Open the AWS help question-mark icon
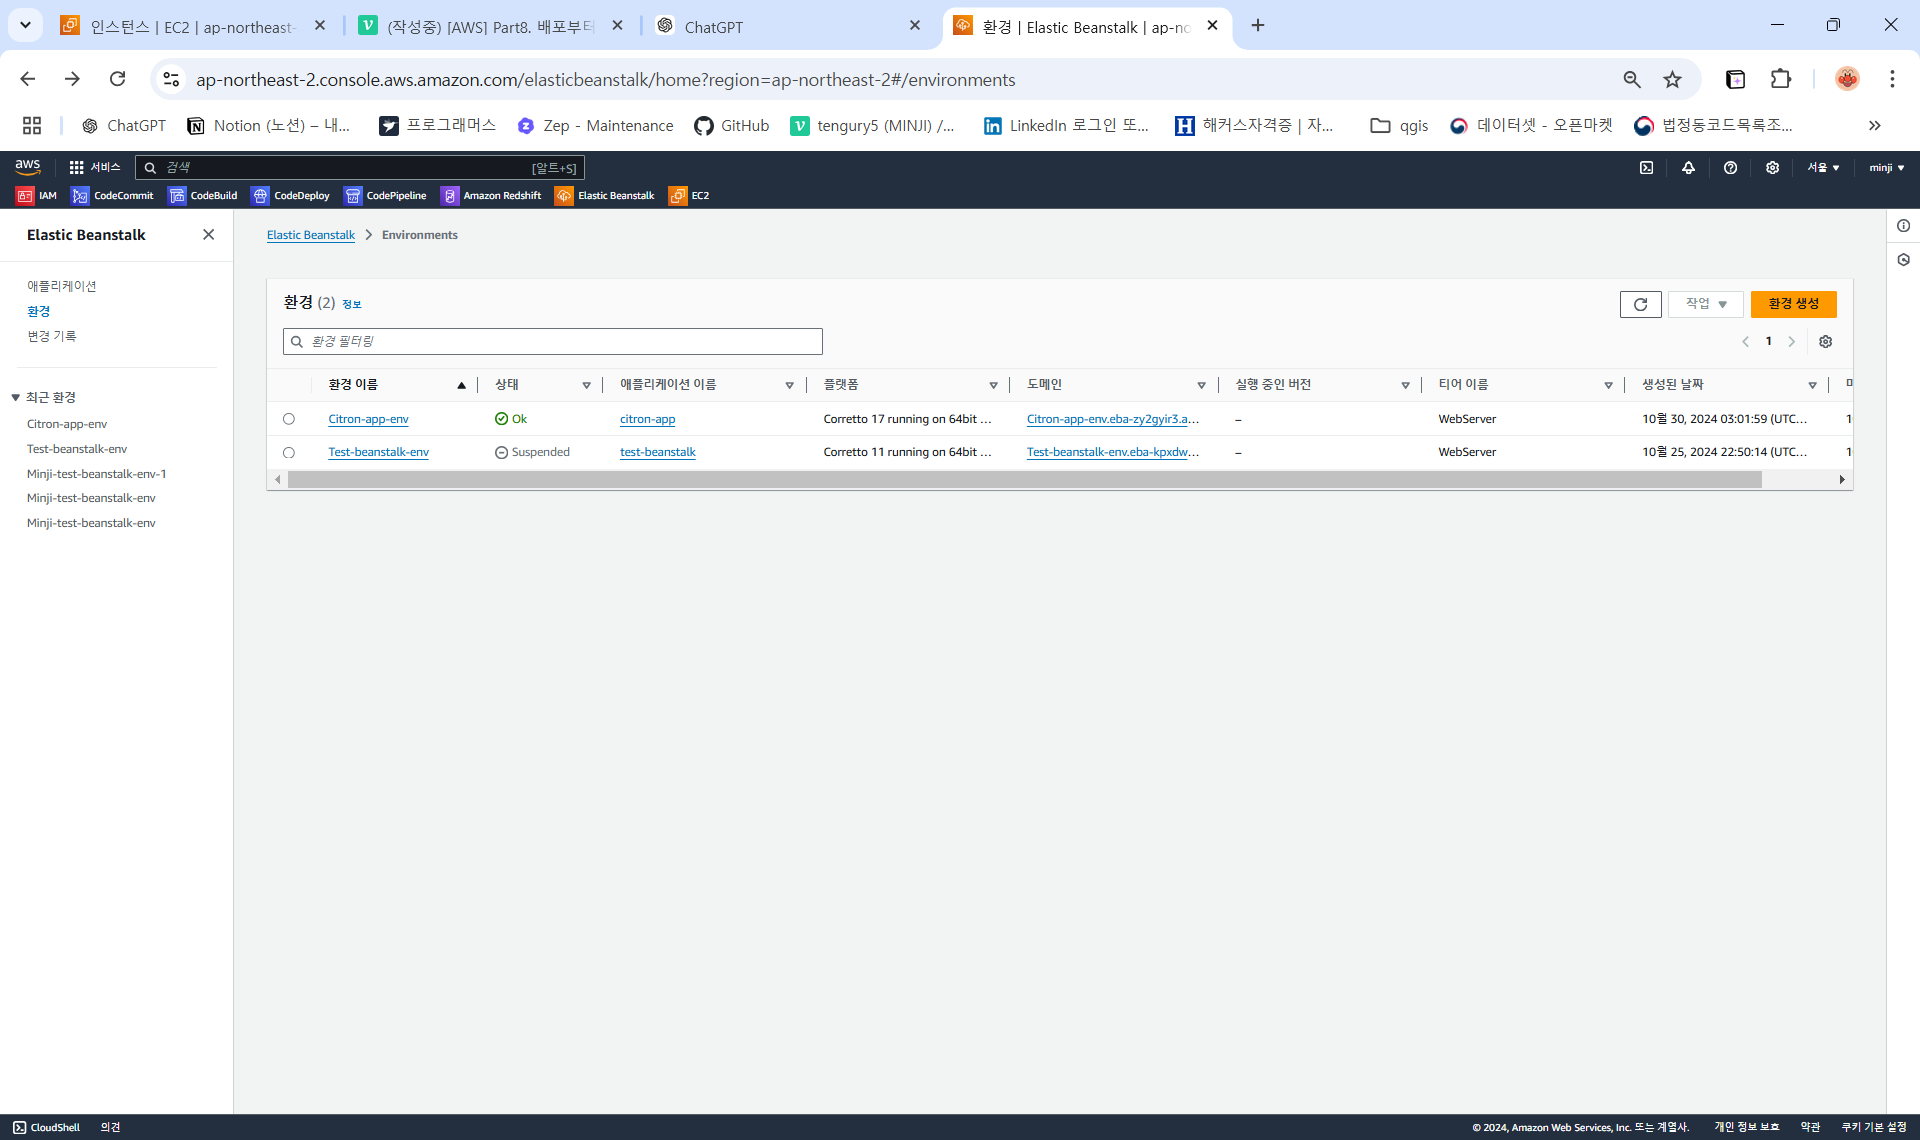Viewport: 1920px width, 1140px height. point(1730,168)
